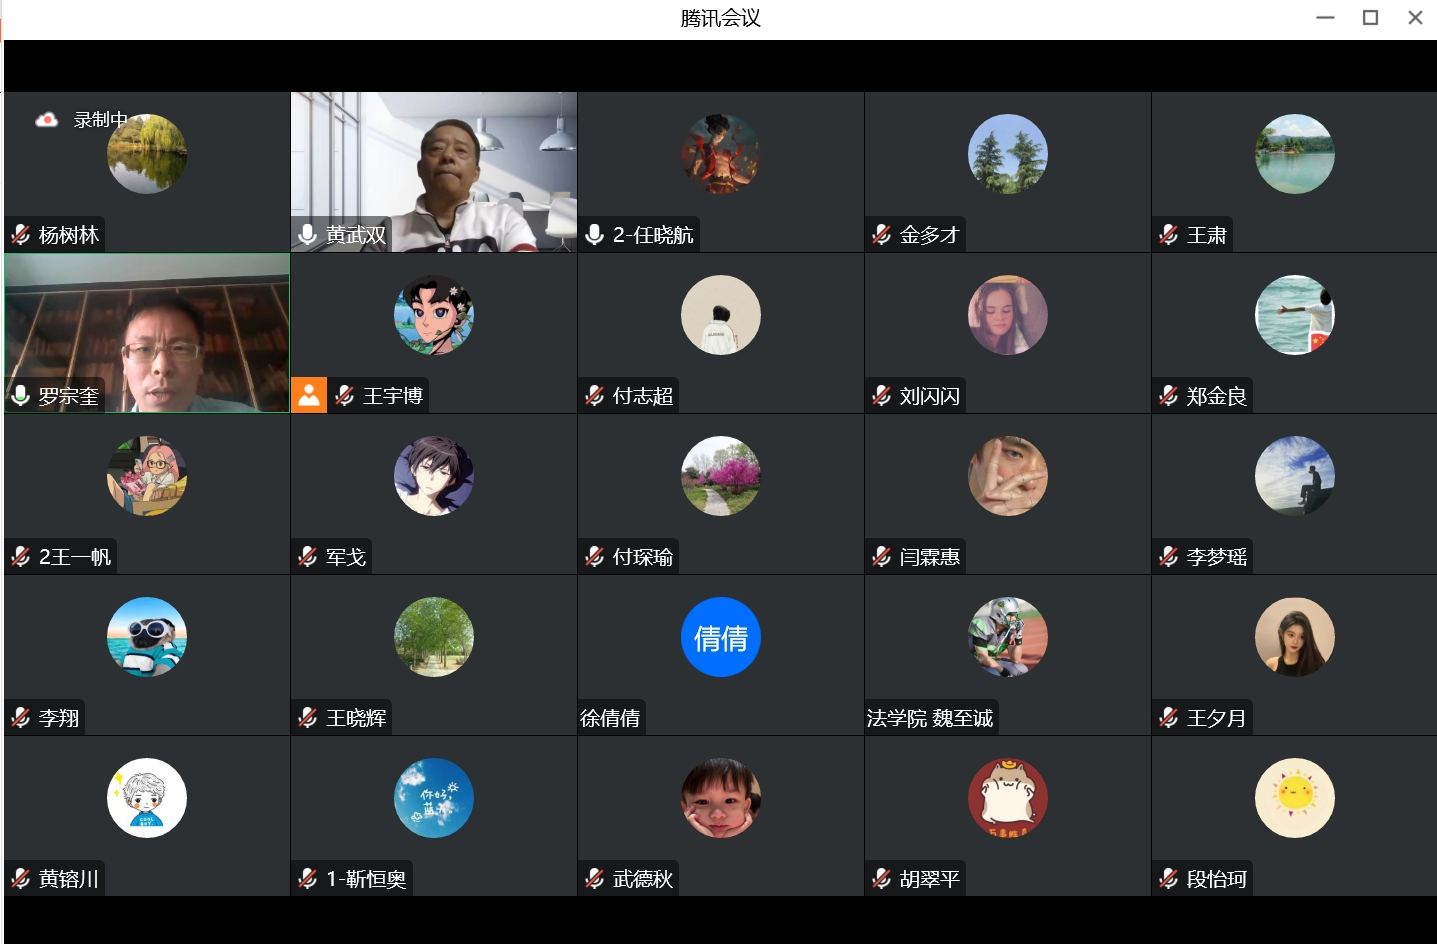Click the muted microphone icon beside 段怡珂
Viewport: 1437px width, 944px height.
tap(1169, 879)
